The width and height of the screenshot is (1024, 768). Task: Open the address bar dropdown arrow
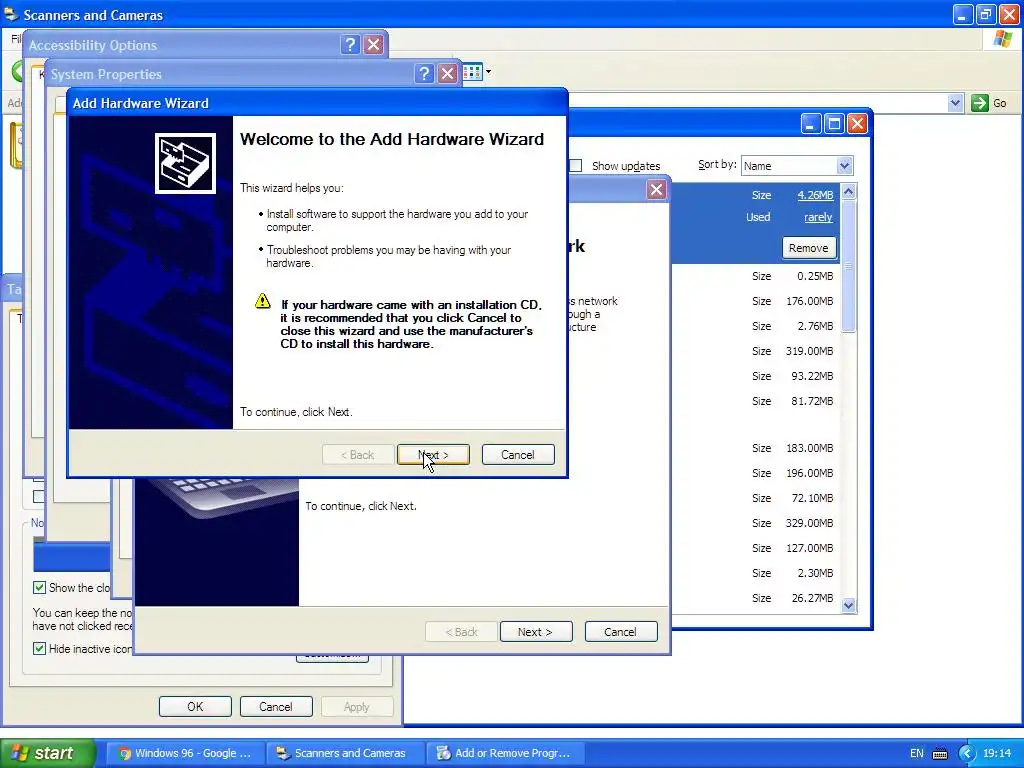(955, 103)
